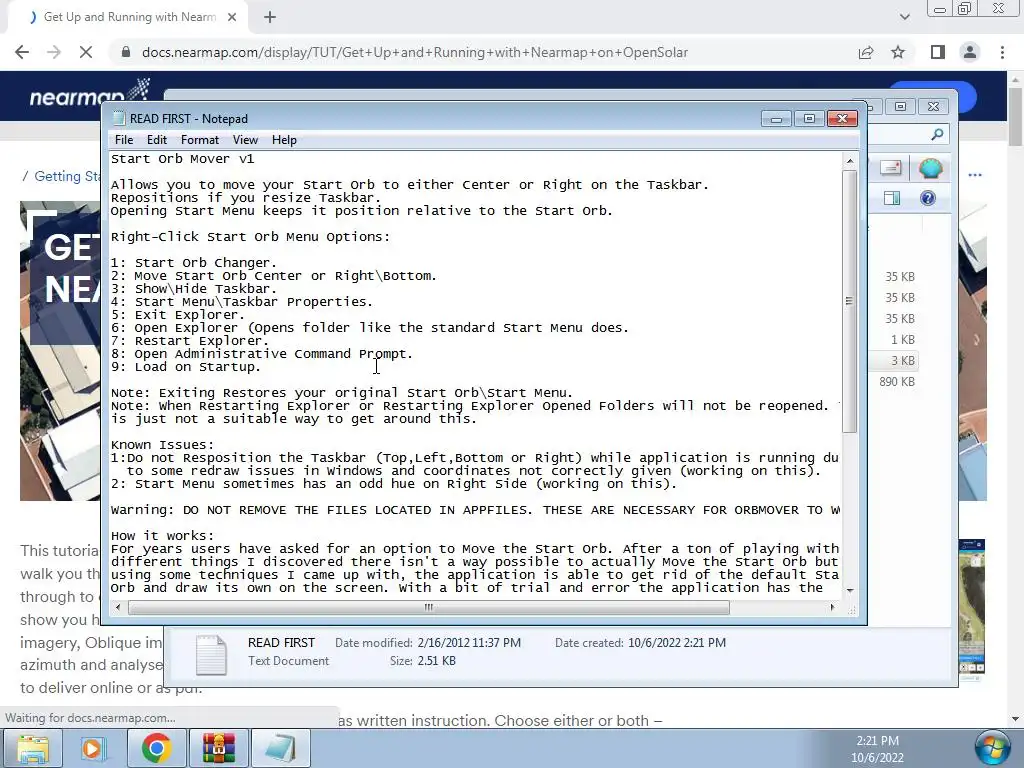The width and height of the screenshot is (1024, 768).
Task: Open the File menu in Notepad
Action: [x=123, y=140]
